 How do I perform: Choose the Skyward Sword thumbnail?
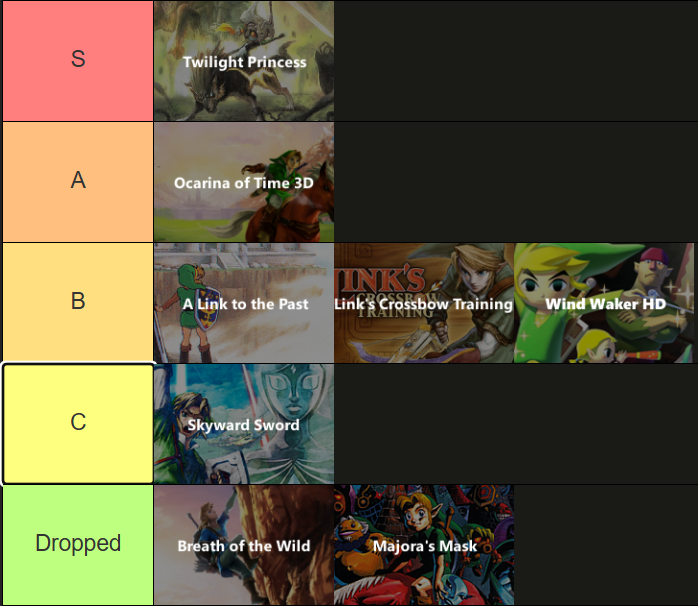(243, 424)
